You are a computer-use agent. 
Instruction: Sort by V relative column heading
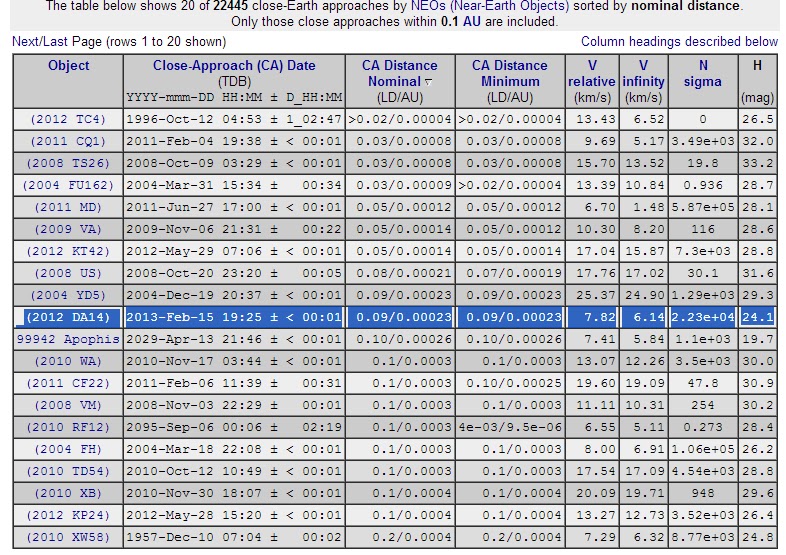point(592,73)
